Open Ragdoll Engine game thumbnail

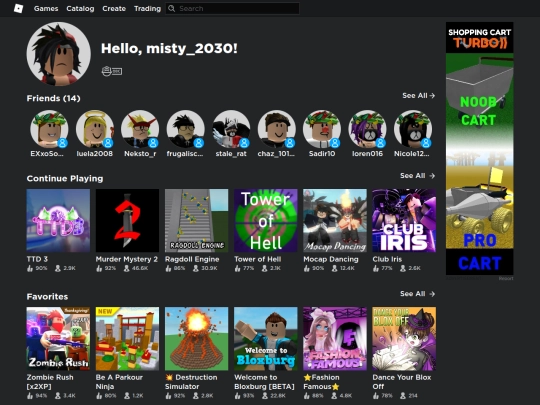coord(197,220)
